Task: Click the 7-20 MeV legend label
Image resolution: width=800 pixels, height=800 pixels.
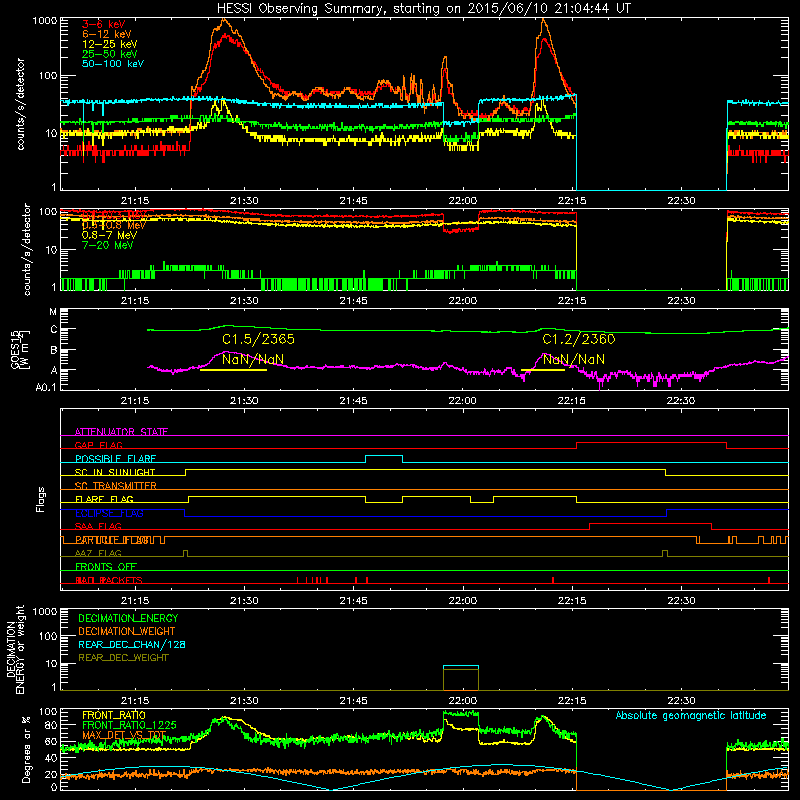Action: coord(107,245)
